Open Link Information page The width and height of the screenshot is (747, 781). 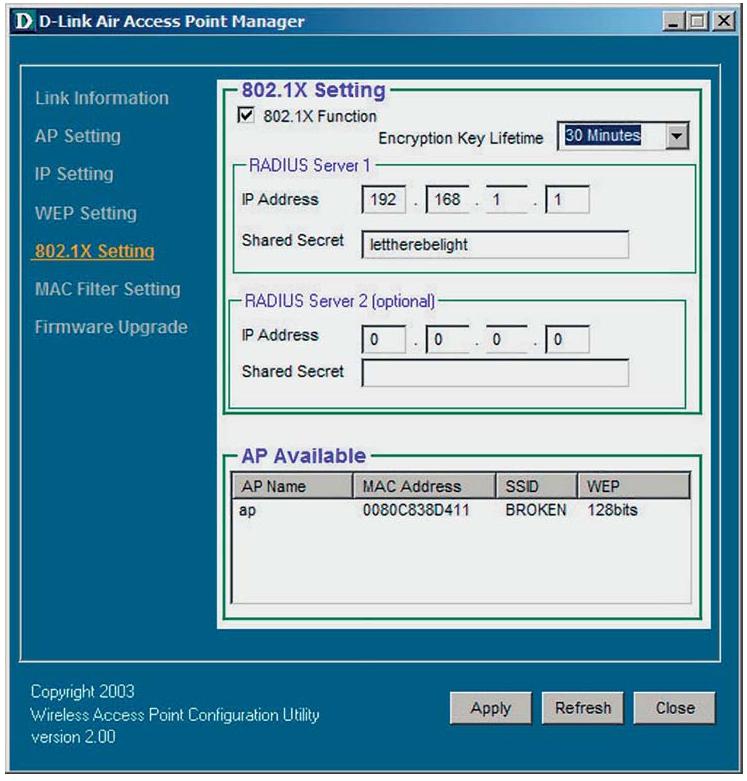(x=102, y=98)
